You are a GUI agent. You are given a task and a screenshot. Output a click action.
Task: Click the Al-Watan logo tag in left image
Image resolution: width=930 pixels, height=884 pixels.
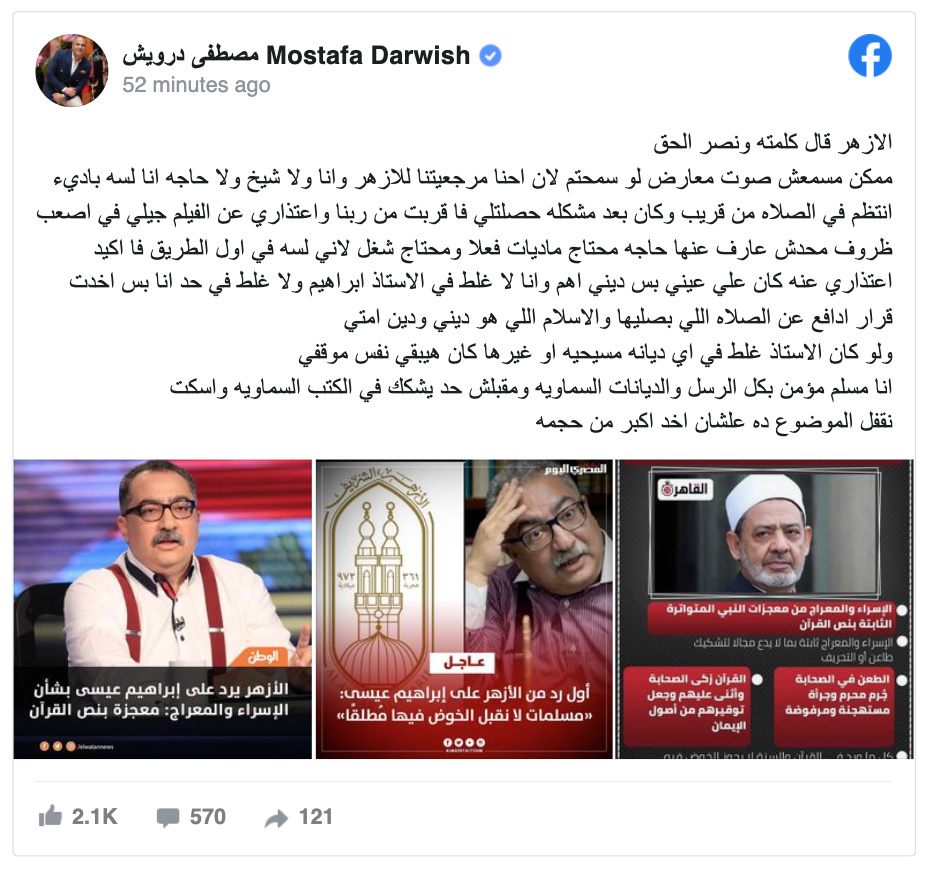tap(264, 657)
